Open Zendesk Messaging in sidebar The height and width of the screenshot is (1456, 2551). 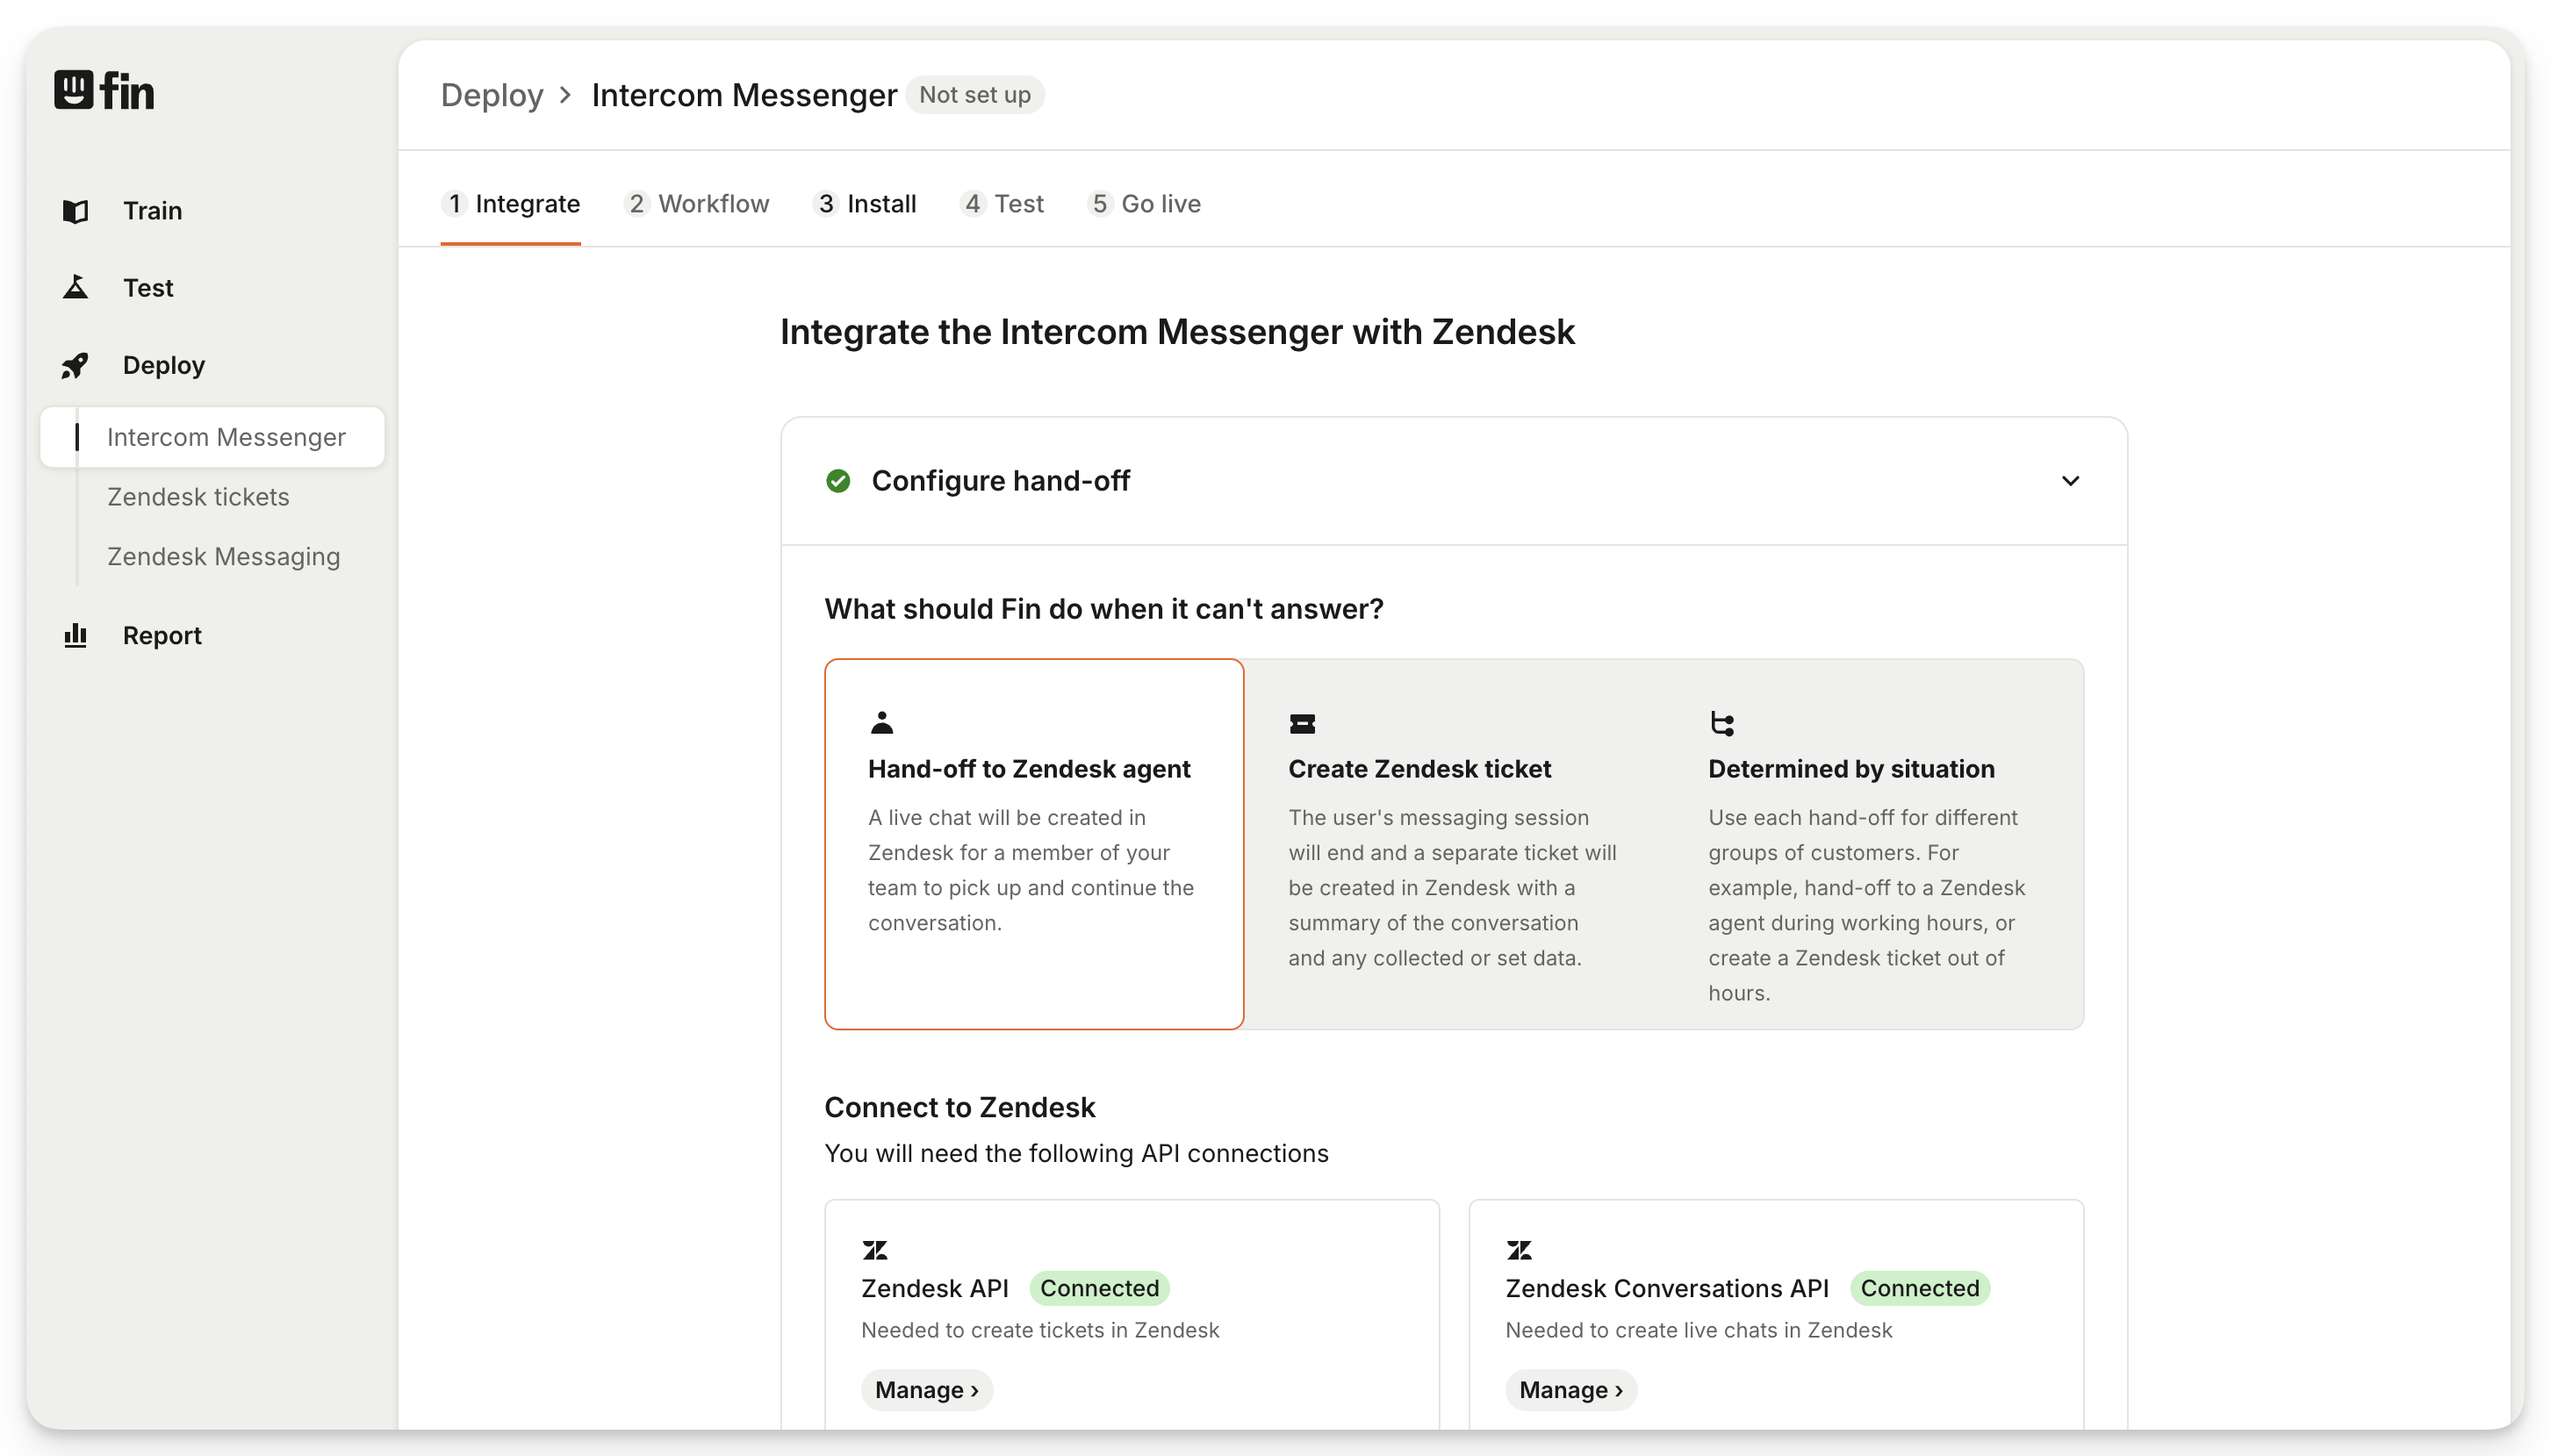(x=223, y=557)
